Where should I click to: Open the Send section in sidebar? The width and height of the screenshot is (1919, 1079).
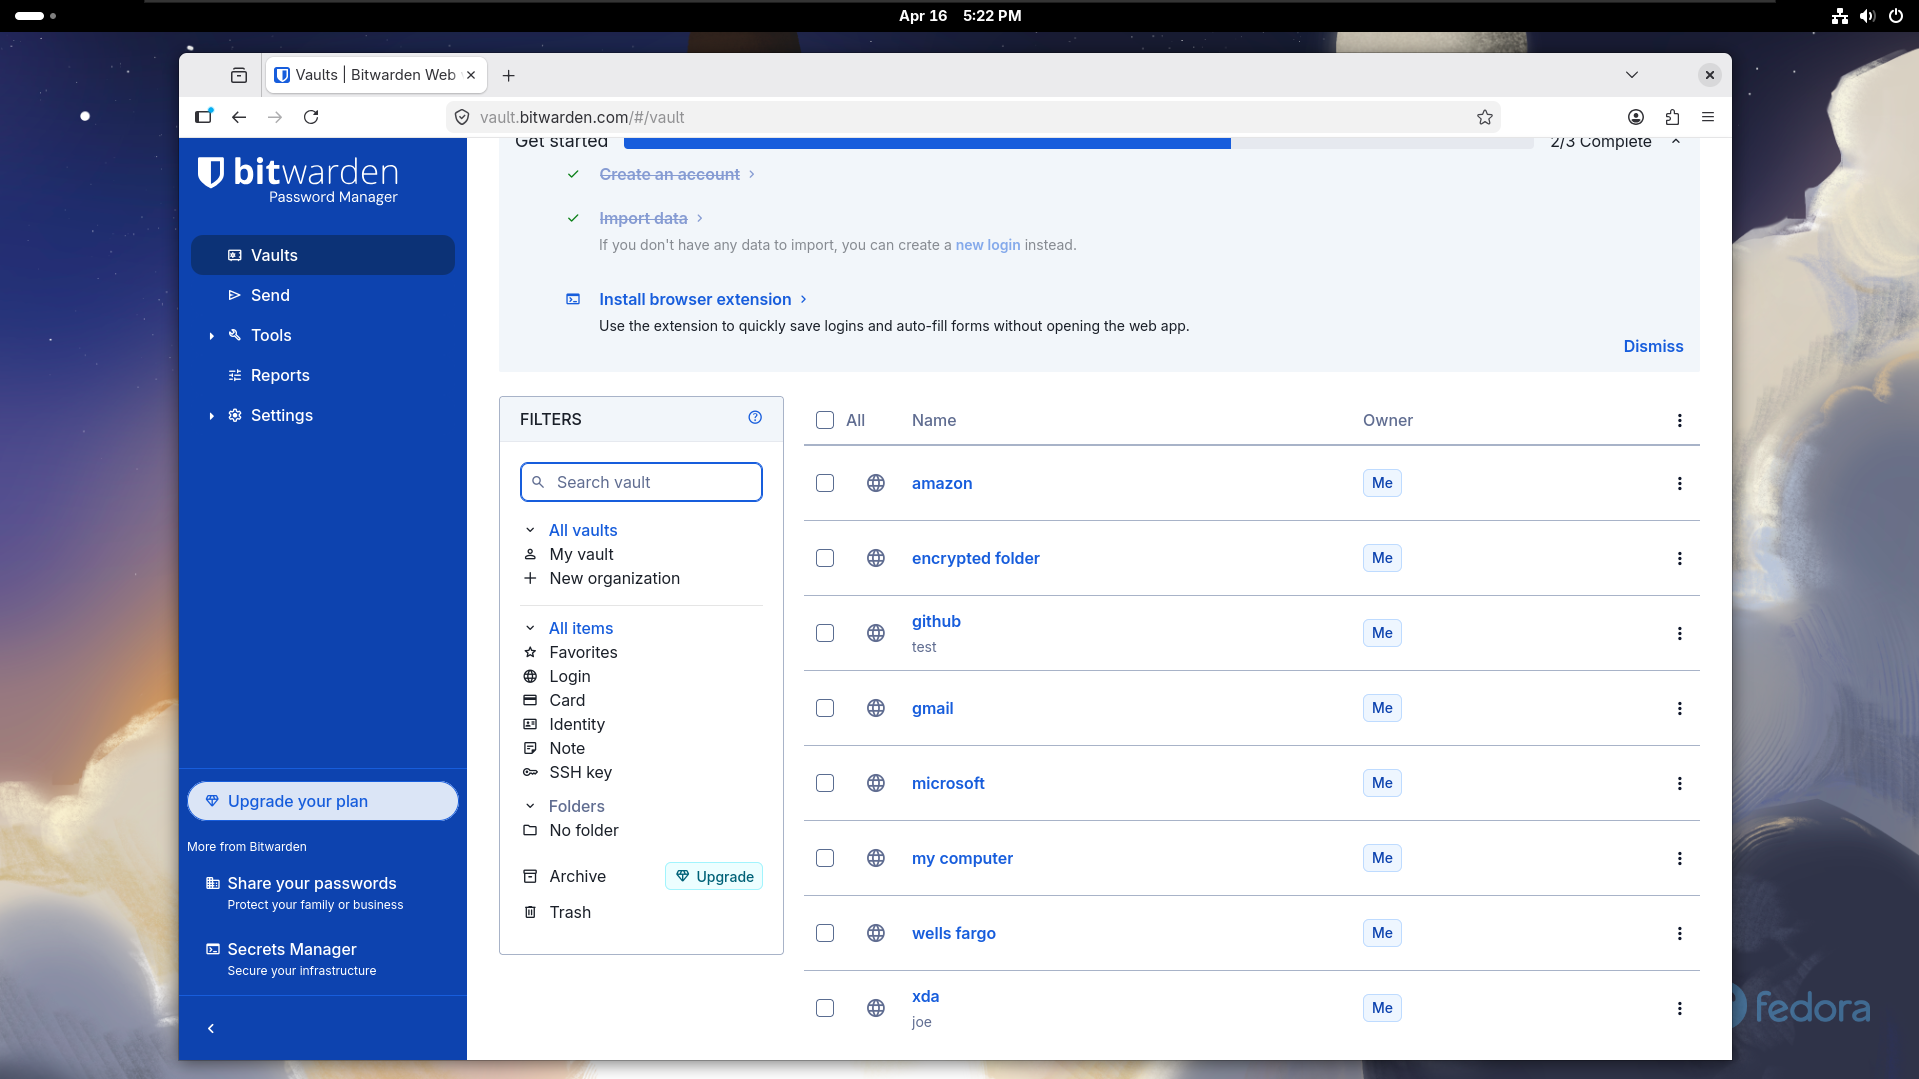323,295
